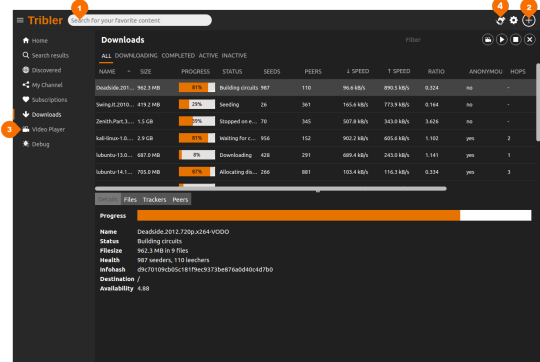Play selected torrent in video player icon
Screen dimensions: 540x362
pyautogui.click(x=488, y=40)
